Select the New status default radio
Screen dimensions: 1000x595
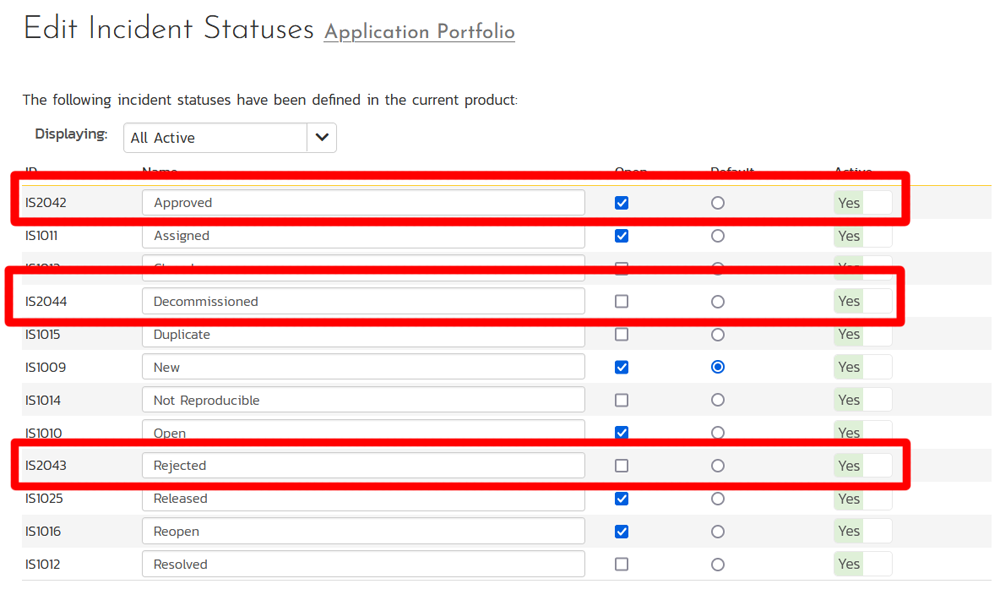[718, 367]
